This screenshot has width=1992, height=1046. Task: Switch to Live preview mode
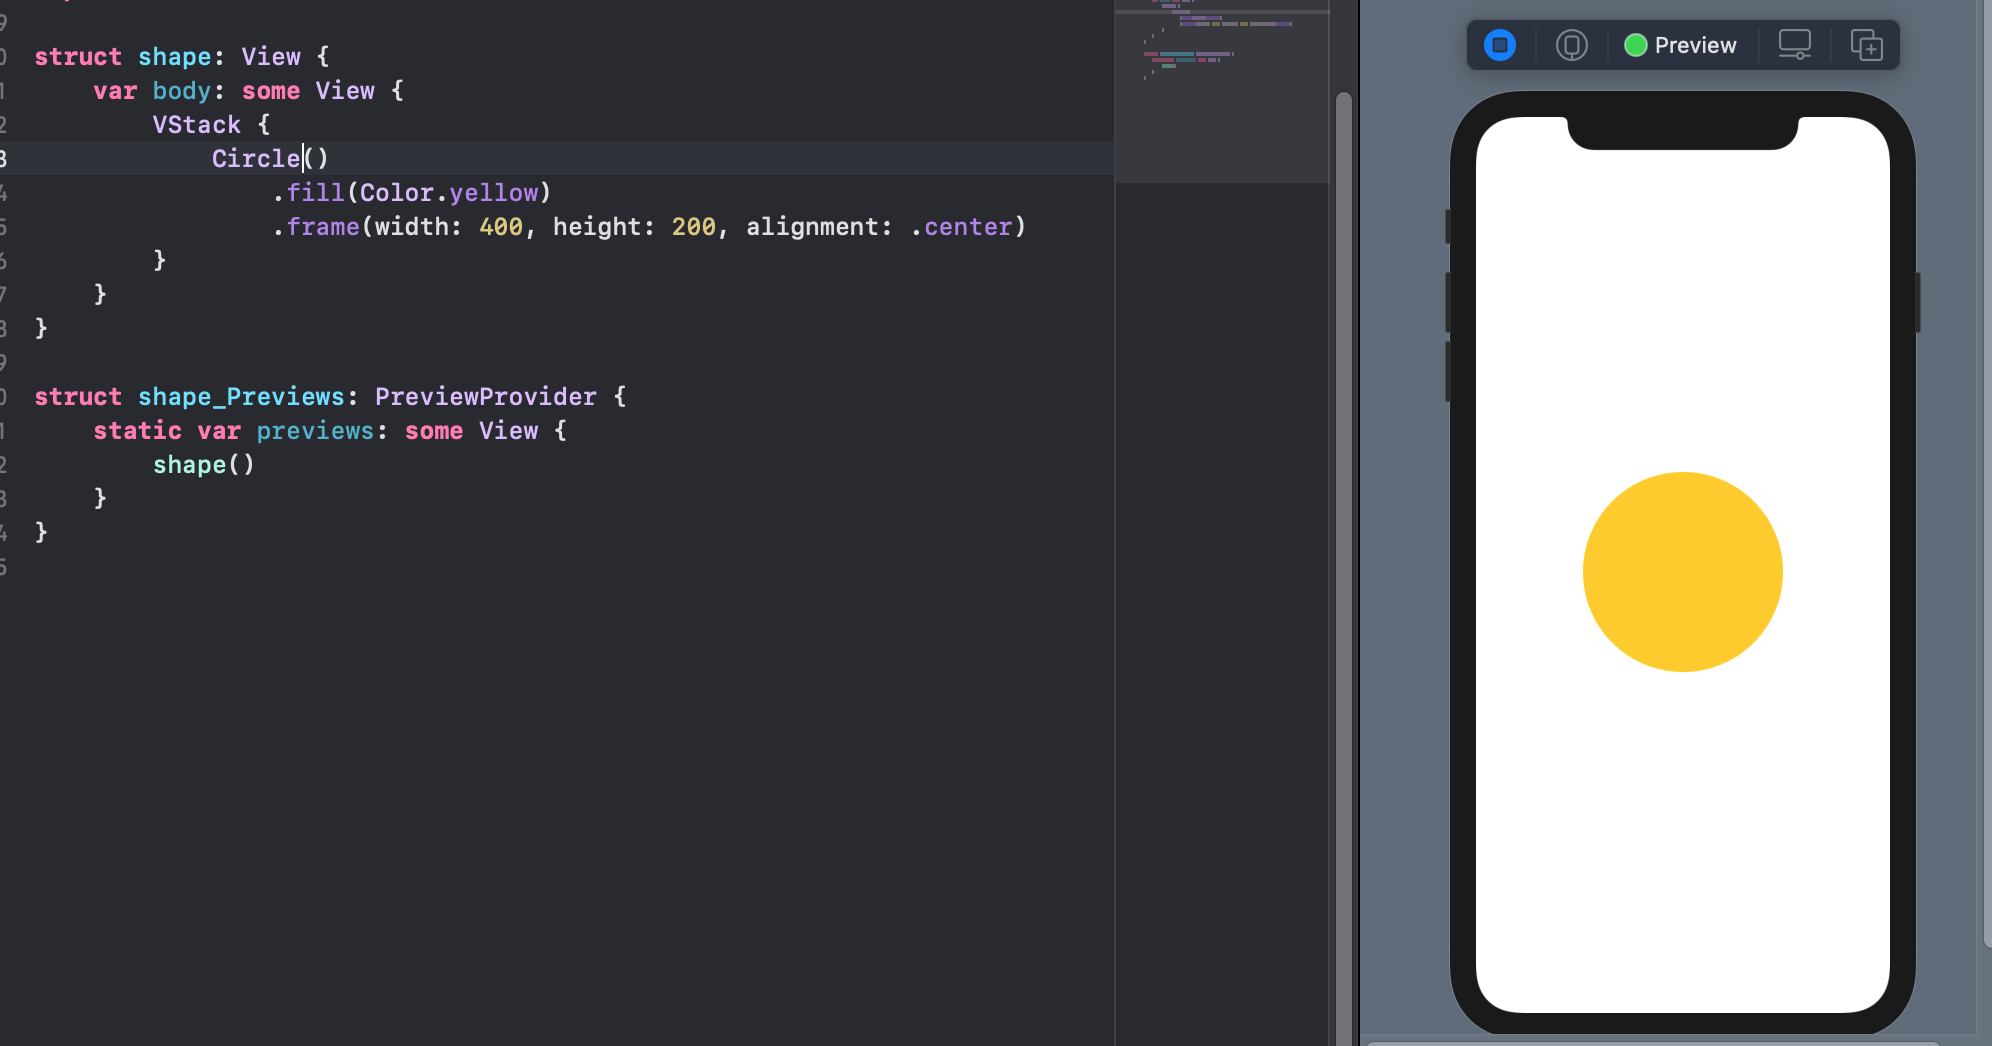click(x=1500, y=45)
